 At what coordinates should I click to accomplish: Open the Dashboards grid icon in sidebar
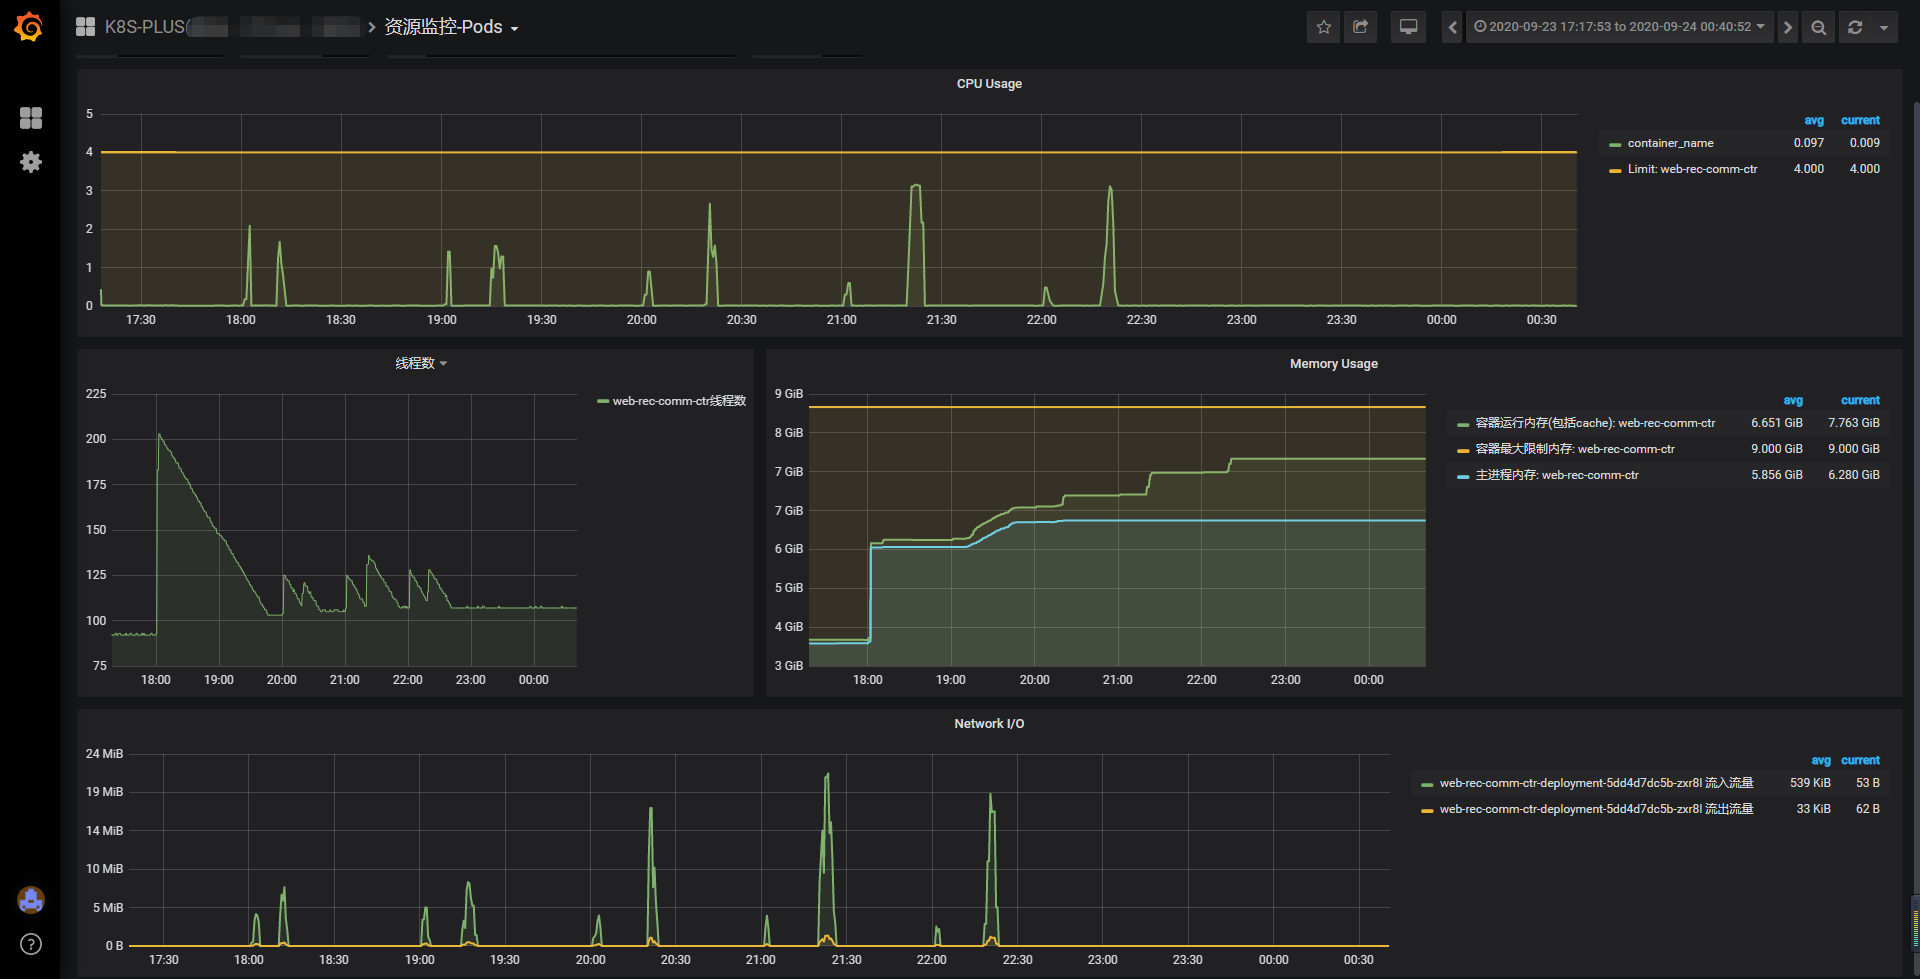31,118
